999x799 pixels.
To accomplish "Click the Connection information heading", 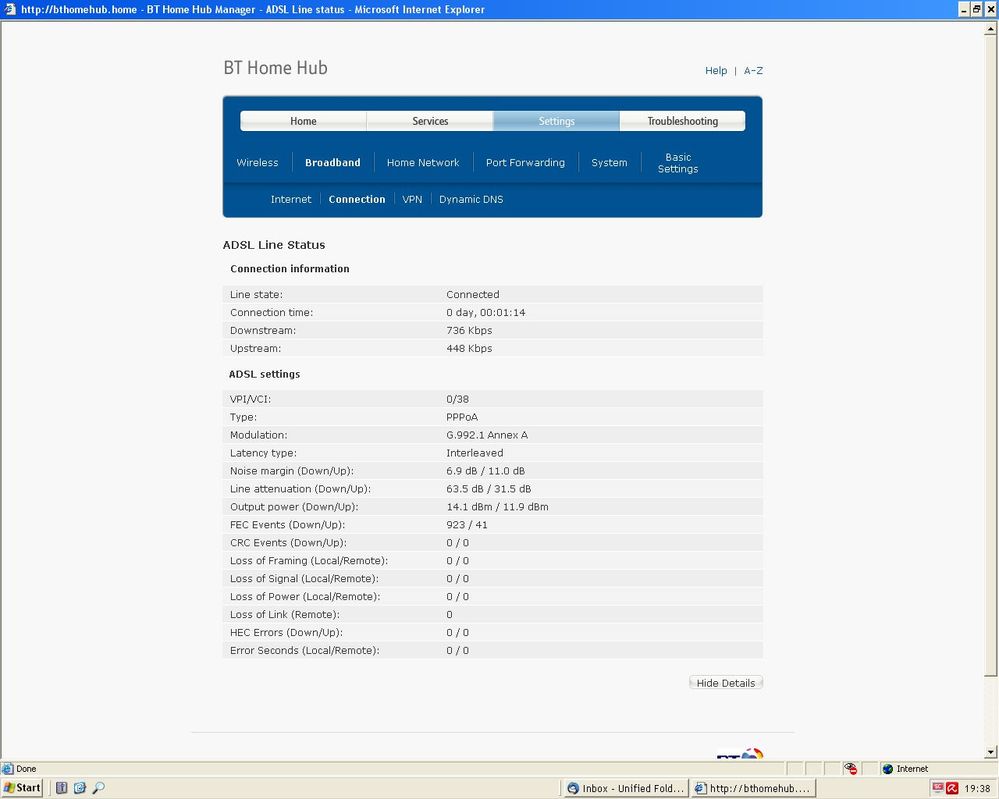I will tap(290, 269).
